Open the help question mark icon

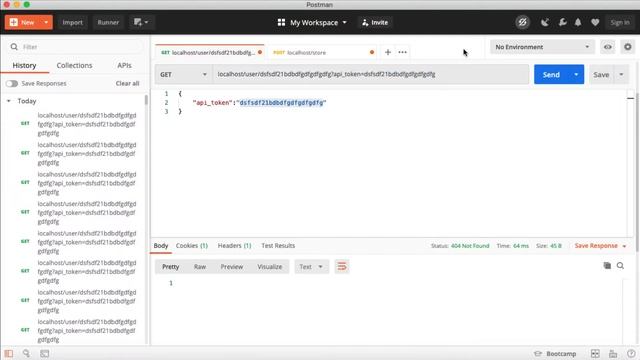coord(631,354)
